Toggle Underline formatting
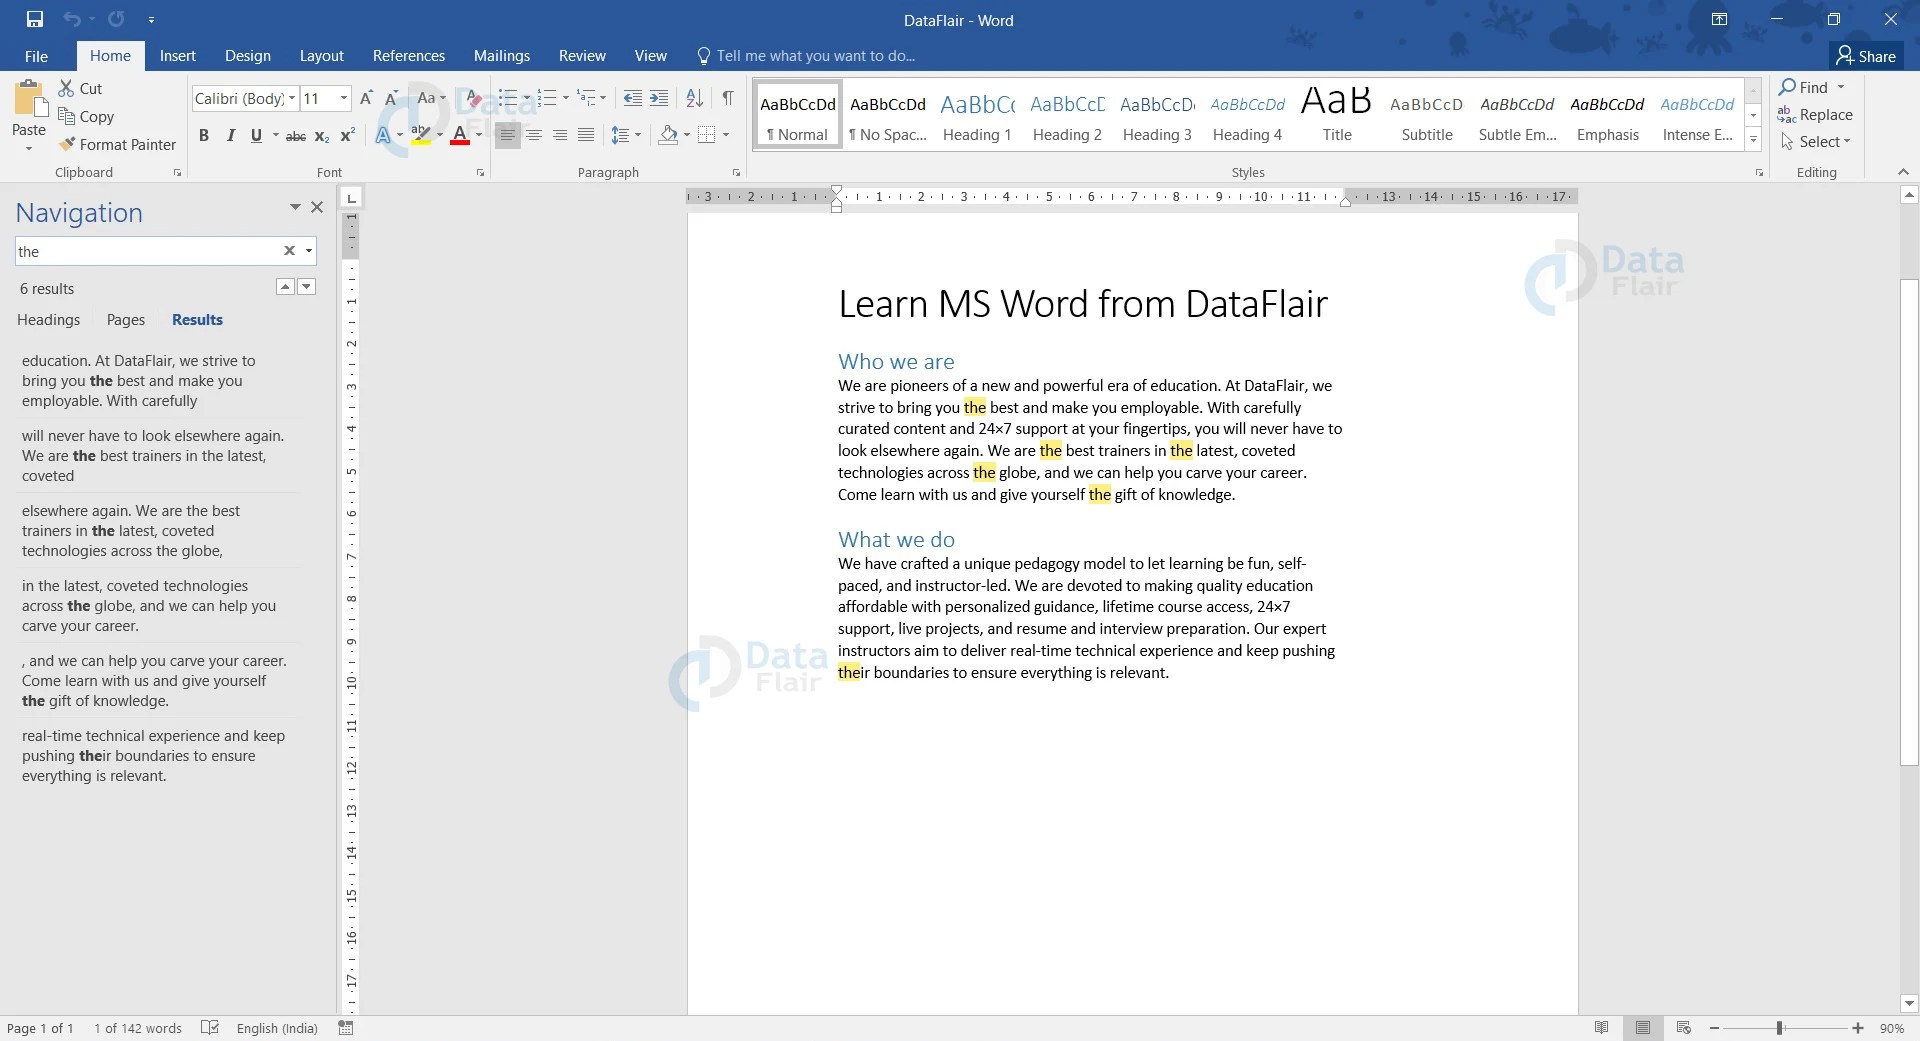The image size is (1920, 1041). click(x=256, y=135)
